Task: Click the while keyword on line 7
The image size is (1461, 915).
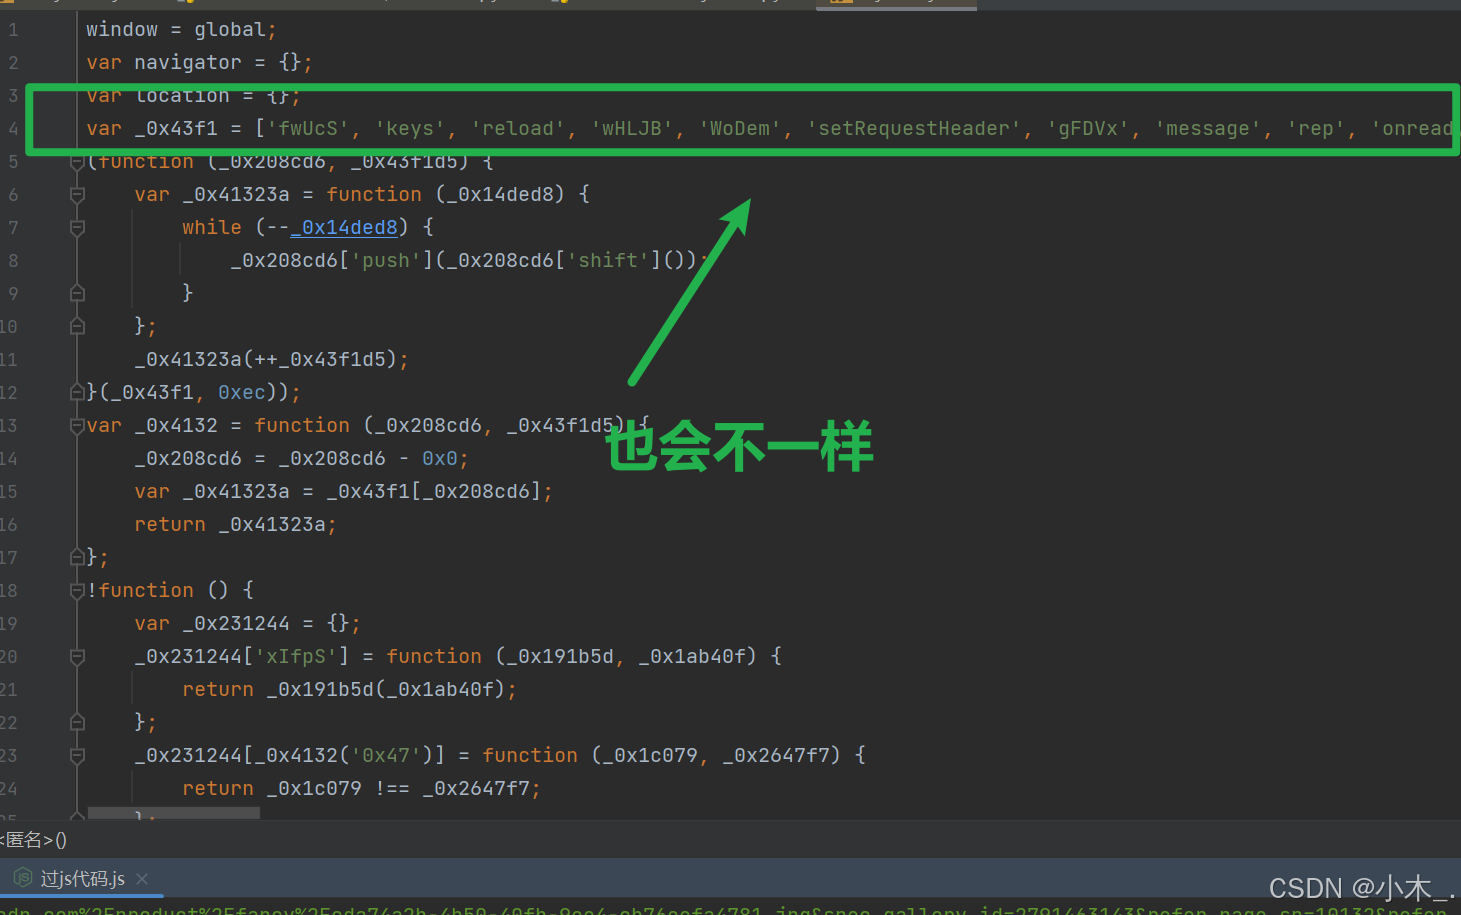Action: point(212,228)
